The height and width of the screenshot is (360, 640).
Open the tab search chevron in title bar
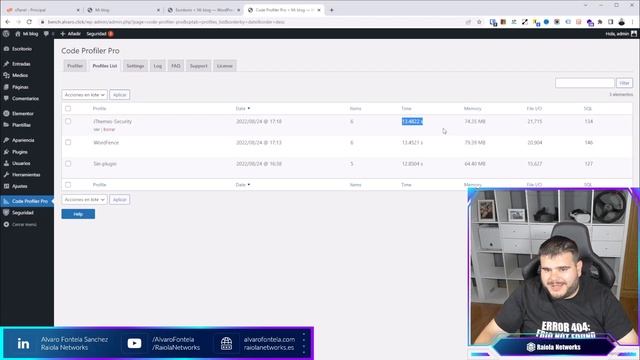(x=586, y=5)
